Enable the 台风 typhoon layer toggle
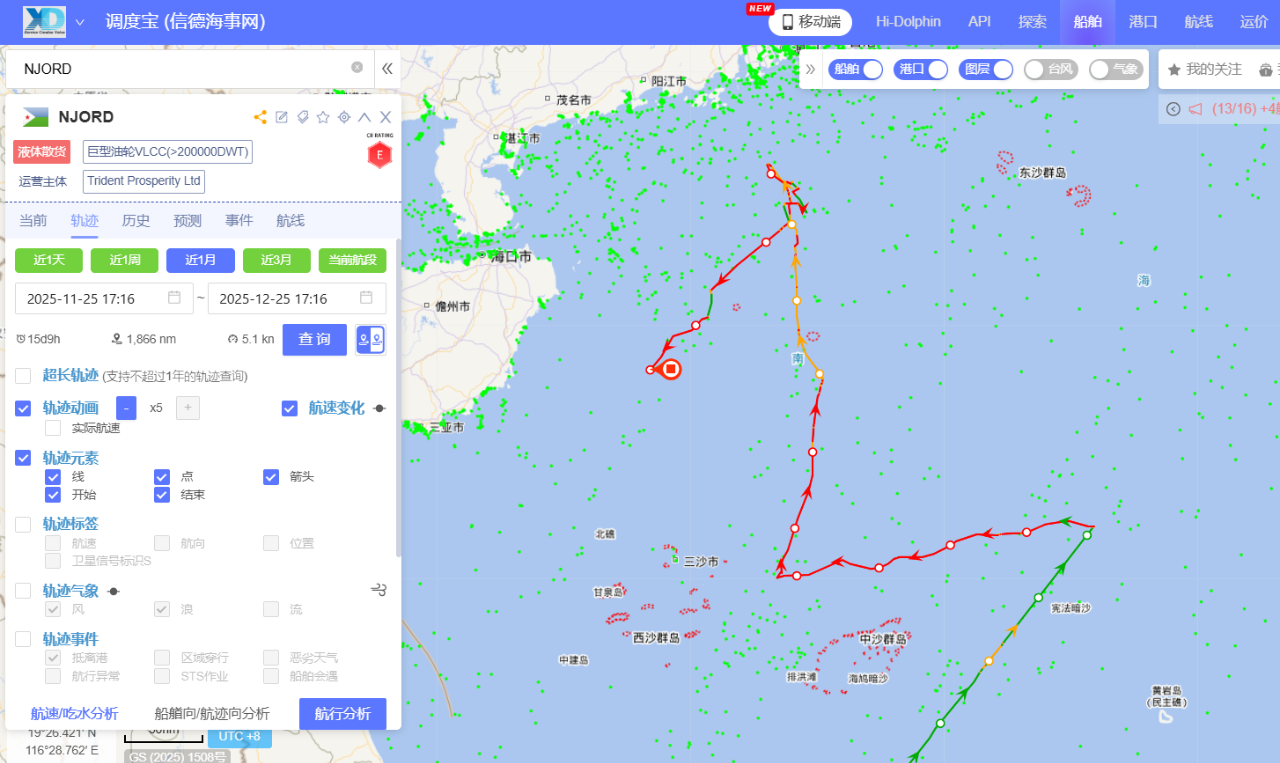Image resolution: width=1280 pixels, height=763 pixels. (1050, 69)
